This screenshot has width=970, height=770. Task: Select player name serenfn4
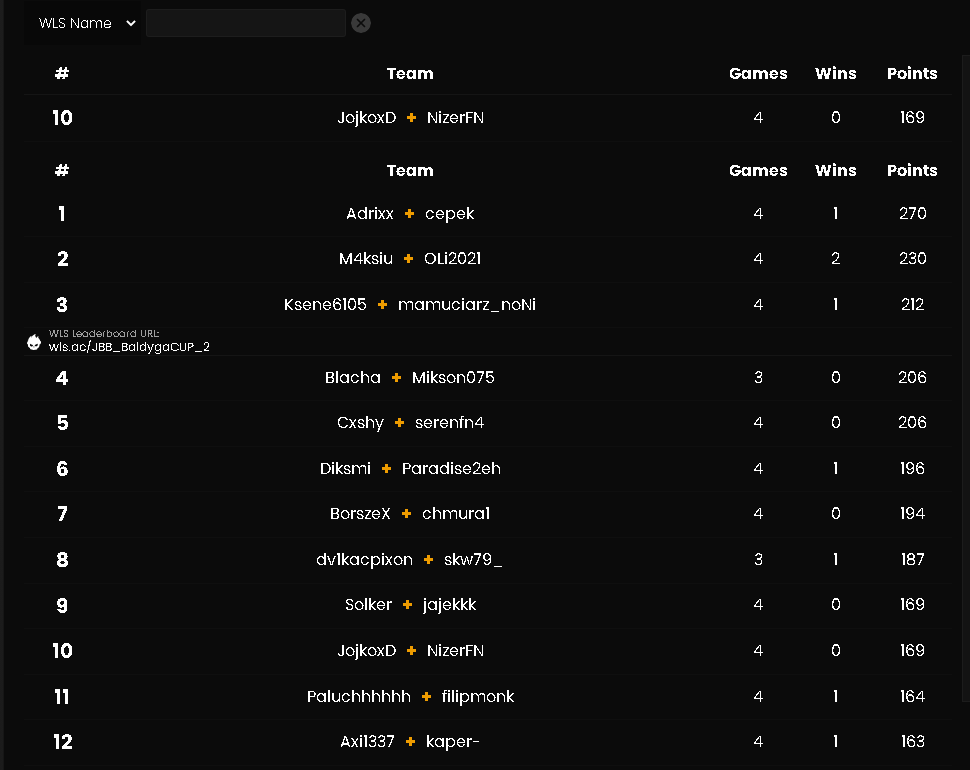click(x=449, y=422)
